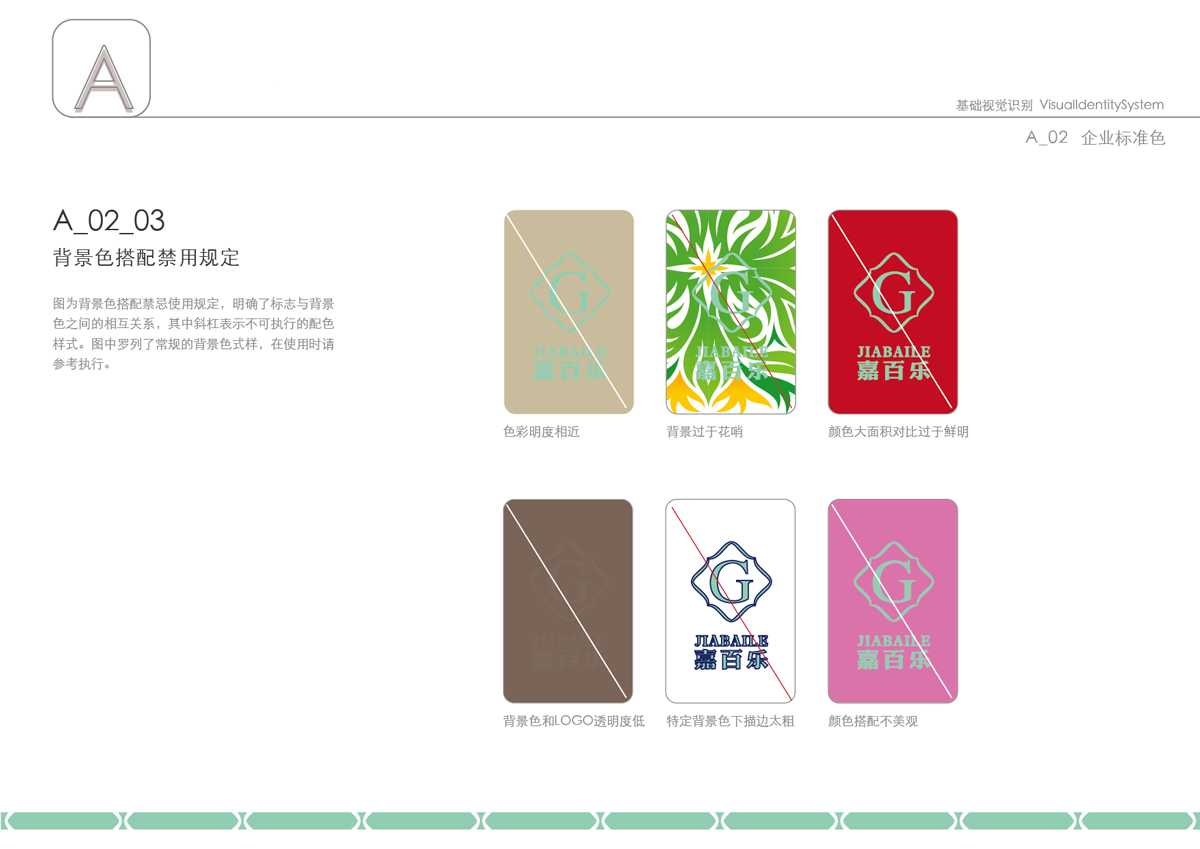This screenshot has width=1200, height=849.
Task: Click the G emblem on the red card
Action: tap(893, 296)
